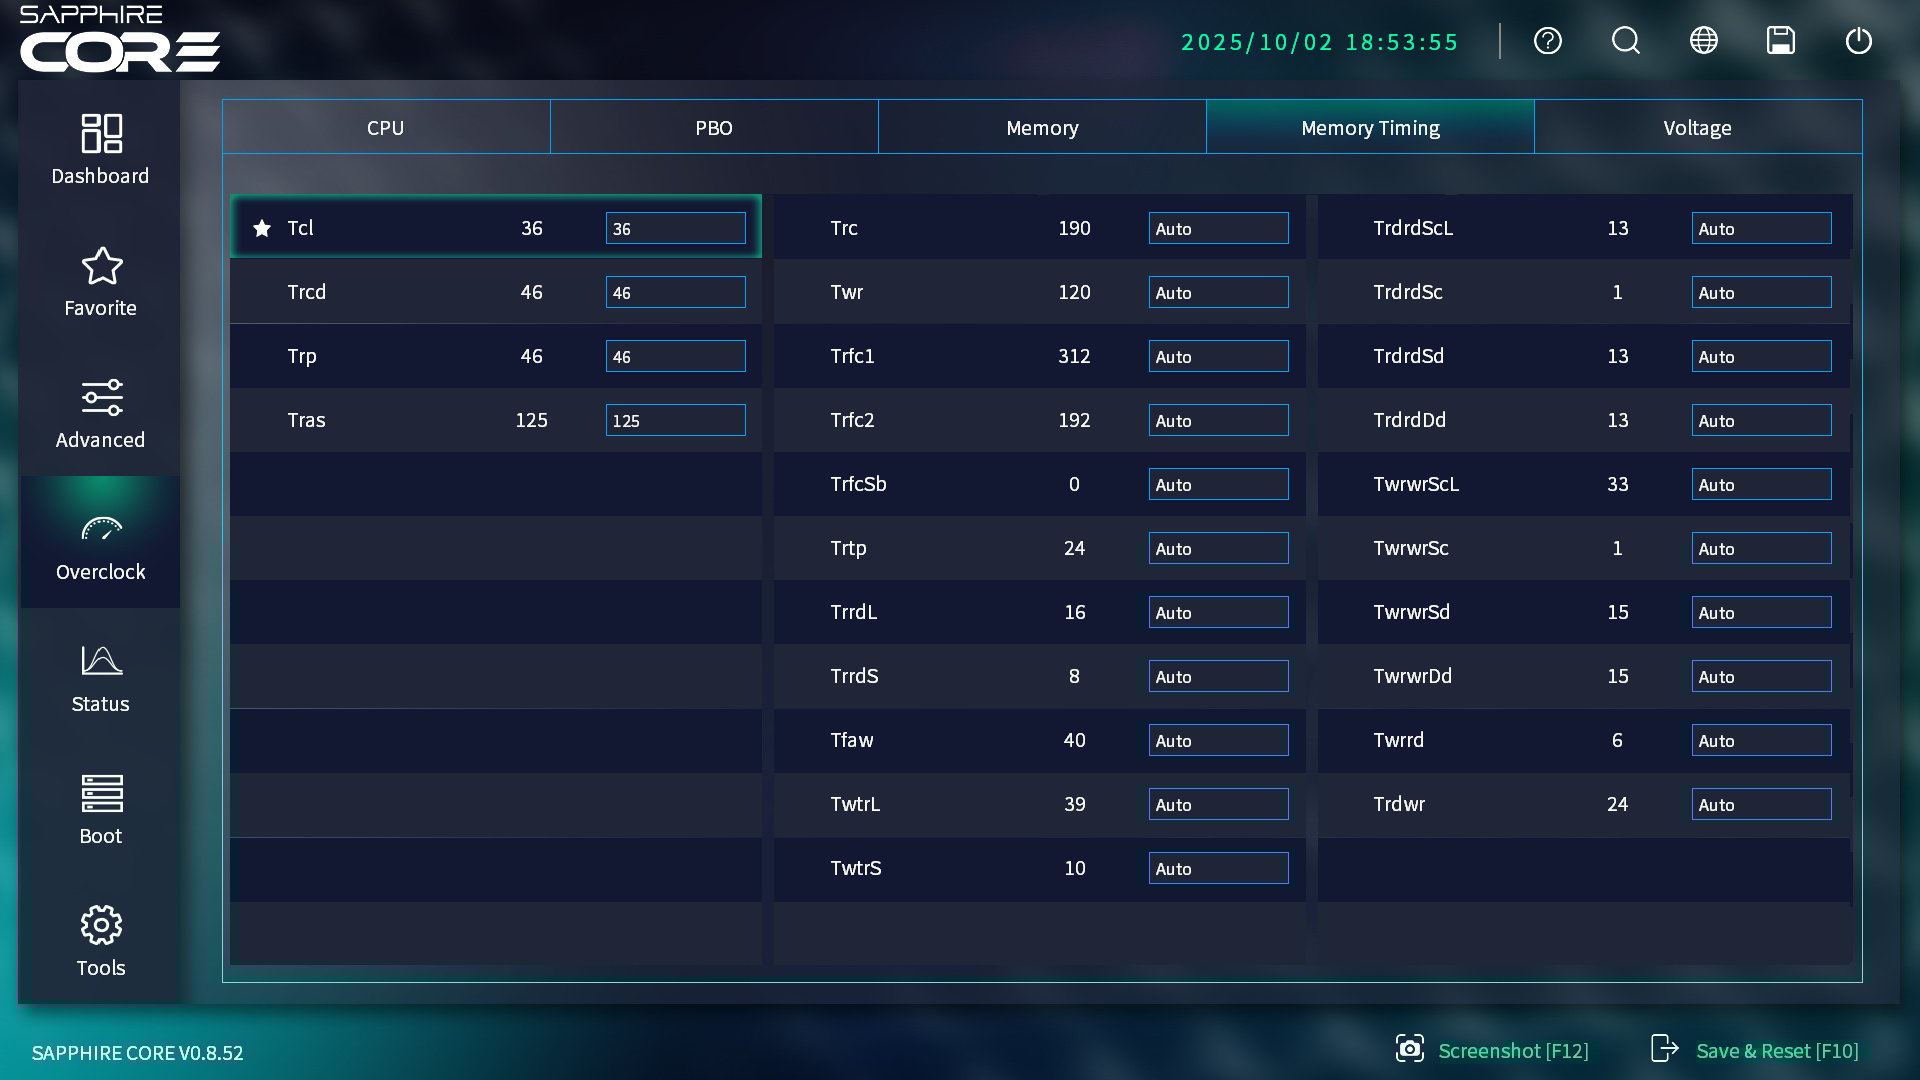Image resolution: width=1920 pixels, height=1080 pixels.
Task: Open Dashboard from the sidebar
Action: [100, 150]
